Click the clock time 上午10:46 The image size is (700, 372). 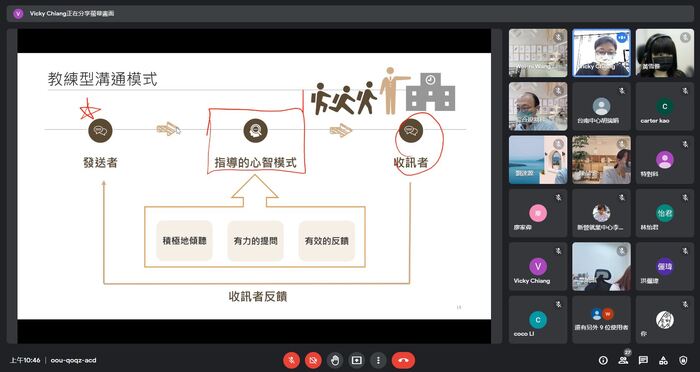pyautogui.click(x=25, y=360)
